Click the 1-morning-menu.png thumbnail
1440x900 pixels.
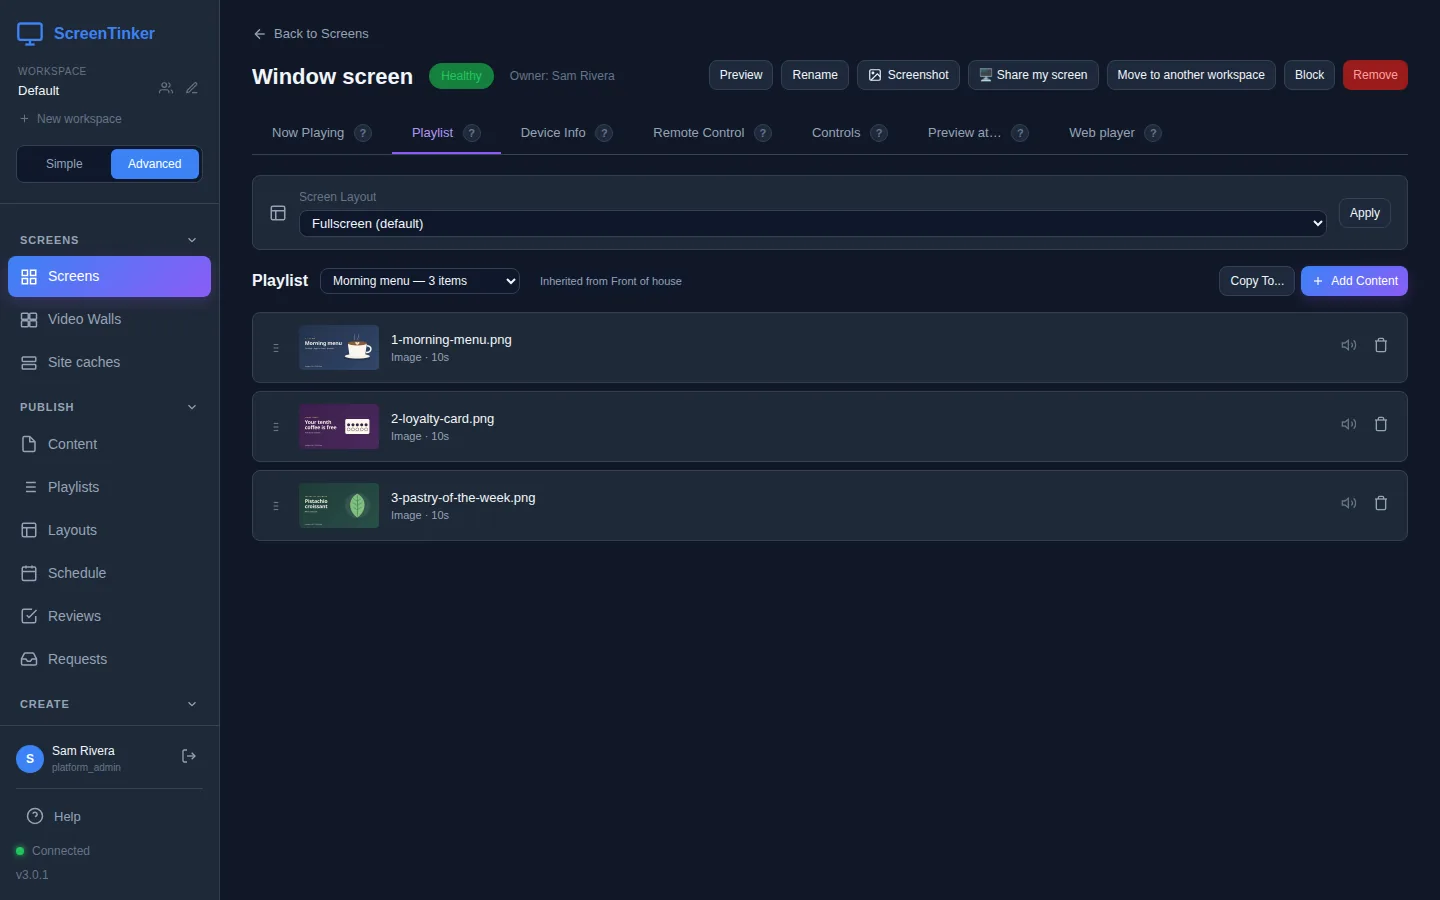339,348
